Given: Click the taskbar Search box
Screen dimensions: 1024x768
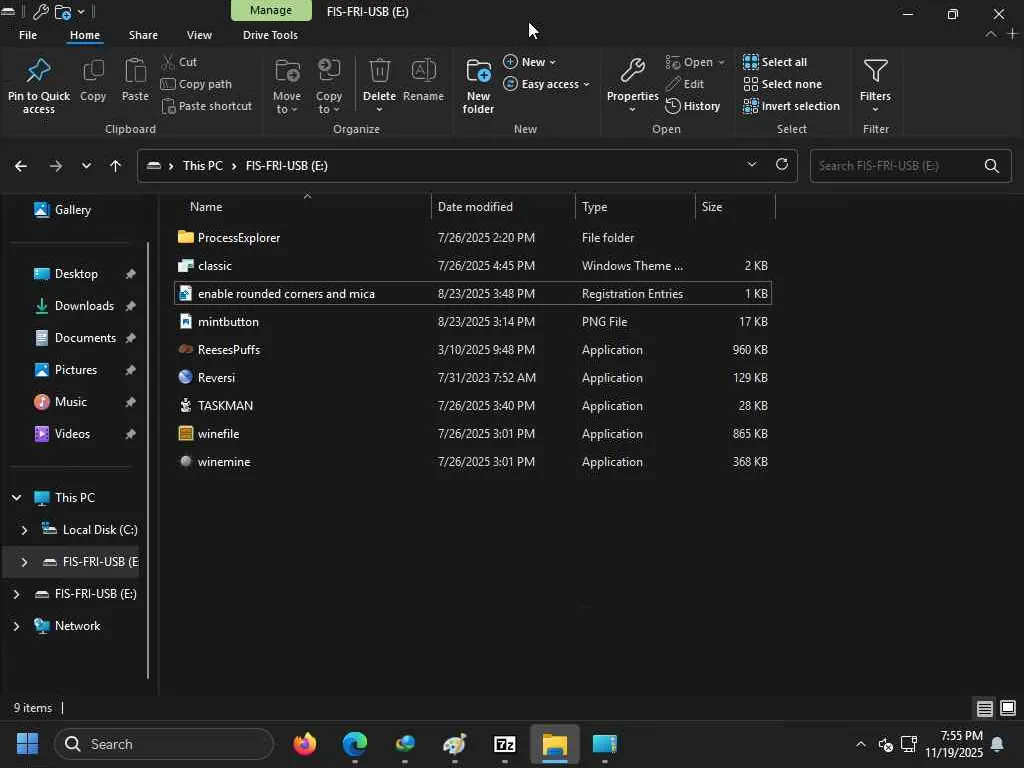Looking at the screenshot, I should coord(164,744).
